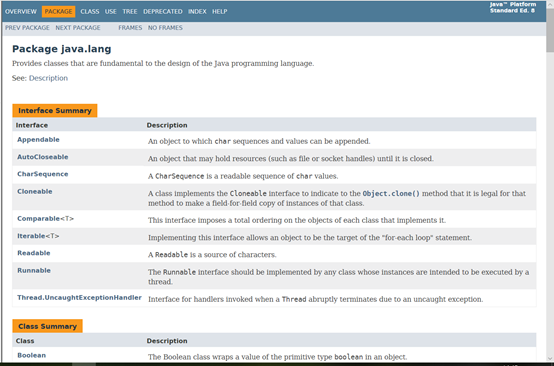Open the Readable interface page

point(34,253)
